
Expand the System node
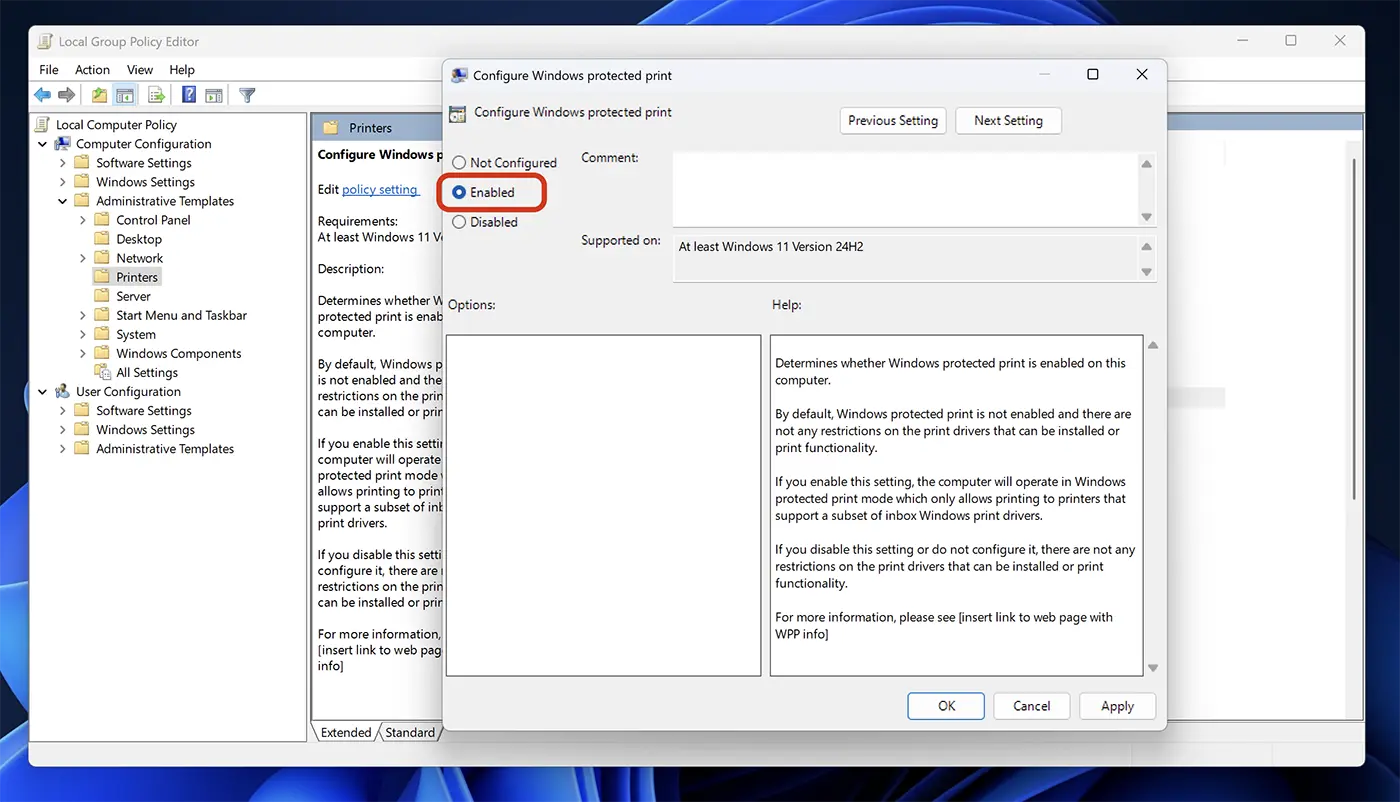[x=83, y=335]
